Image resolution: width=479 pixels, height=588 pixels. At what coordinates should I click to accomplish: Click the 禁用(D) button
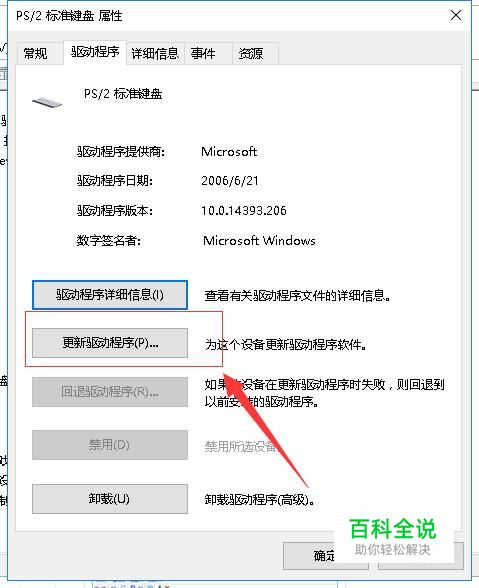pyautogui.click(x=110, y=445)
